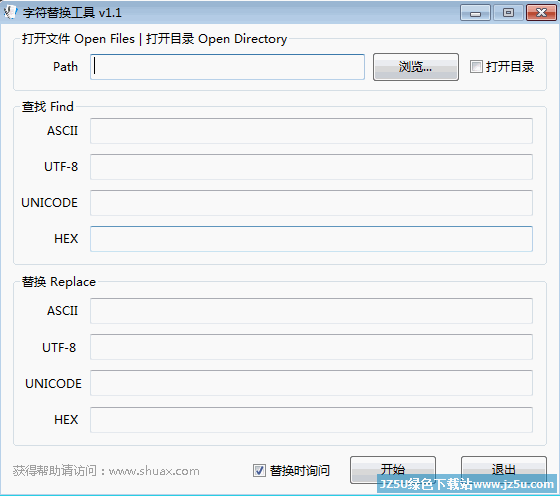This screenshot has height=496, width=560.
Task: Click the 退出 exit button
Action: tap(504, 469)
